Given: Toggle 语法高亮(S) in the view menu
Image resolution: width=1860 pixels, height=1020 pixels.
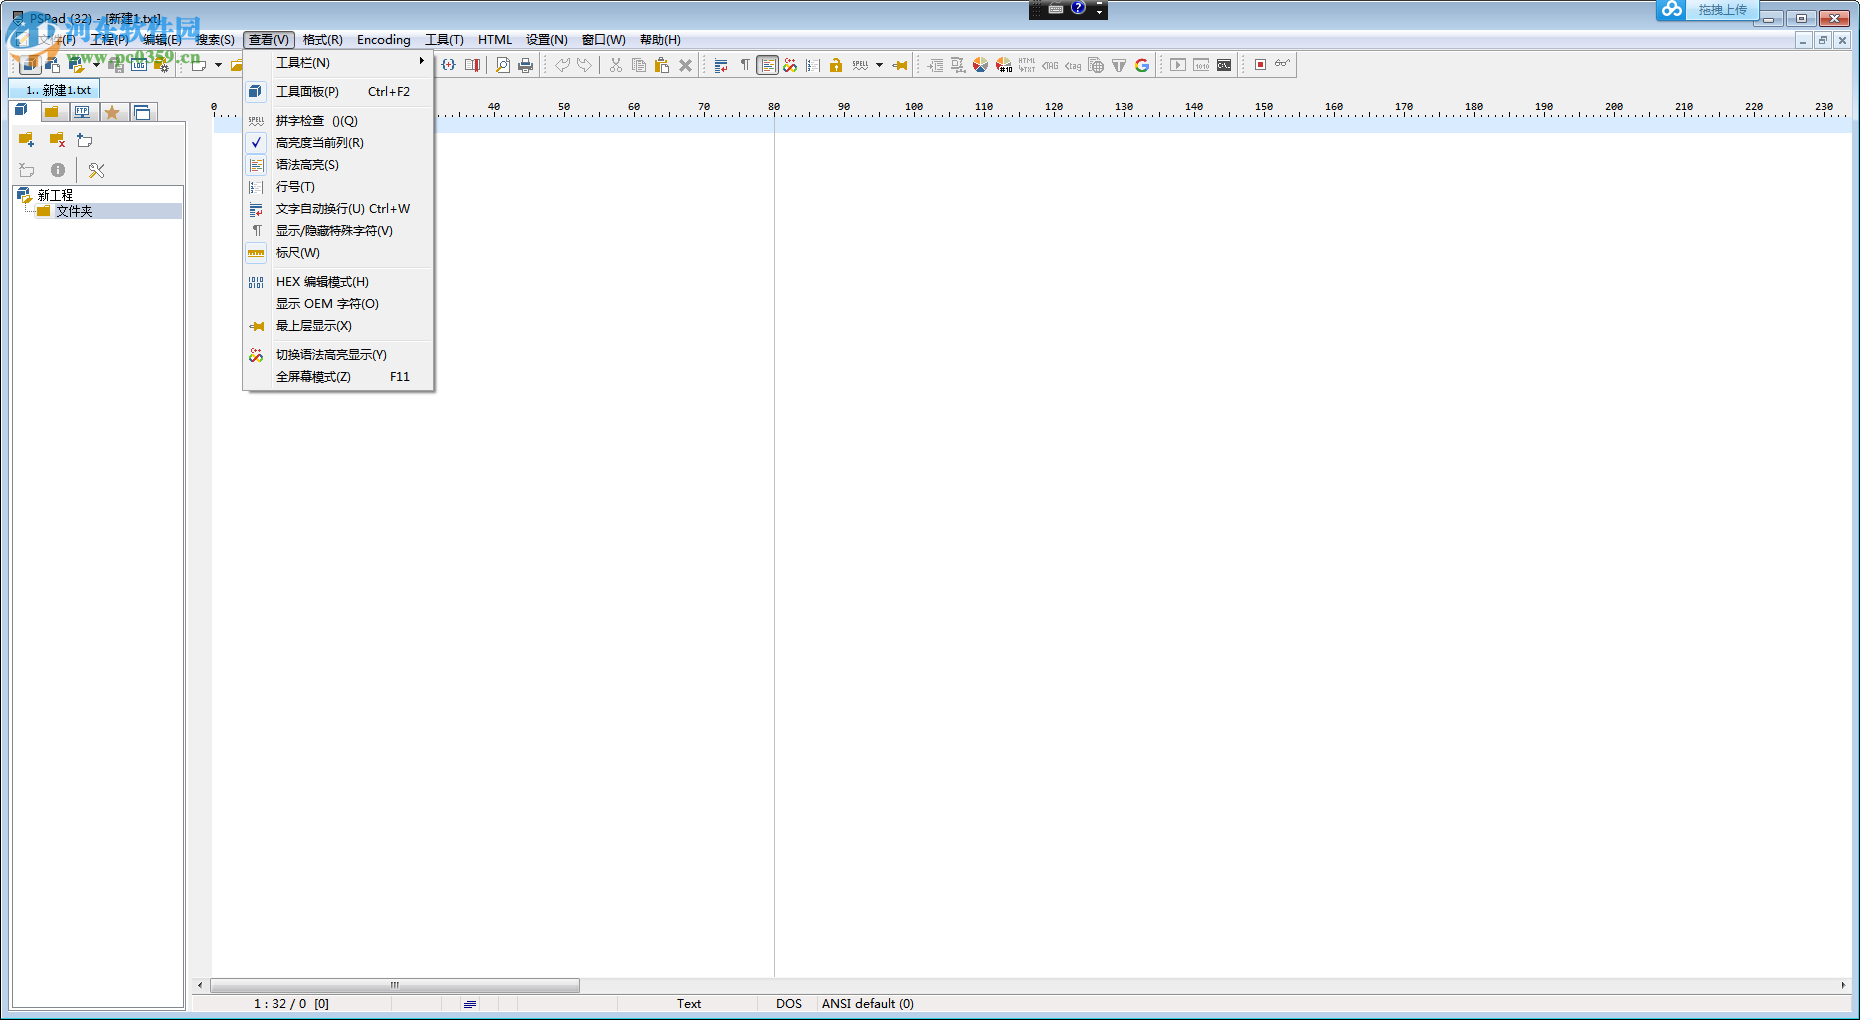Looking at the screenshot, I should (307, 165).
